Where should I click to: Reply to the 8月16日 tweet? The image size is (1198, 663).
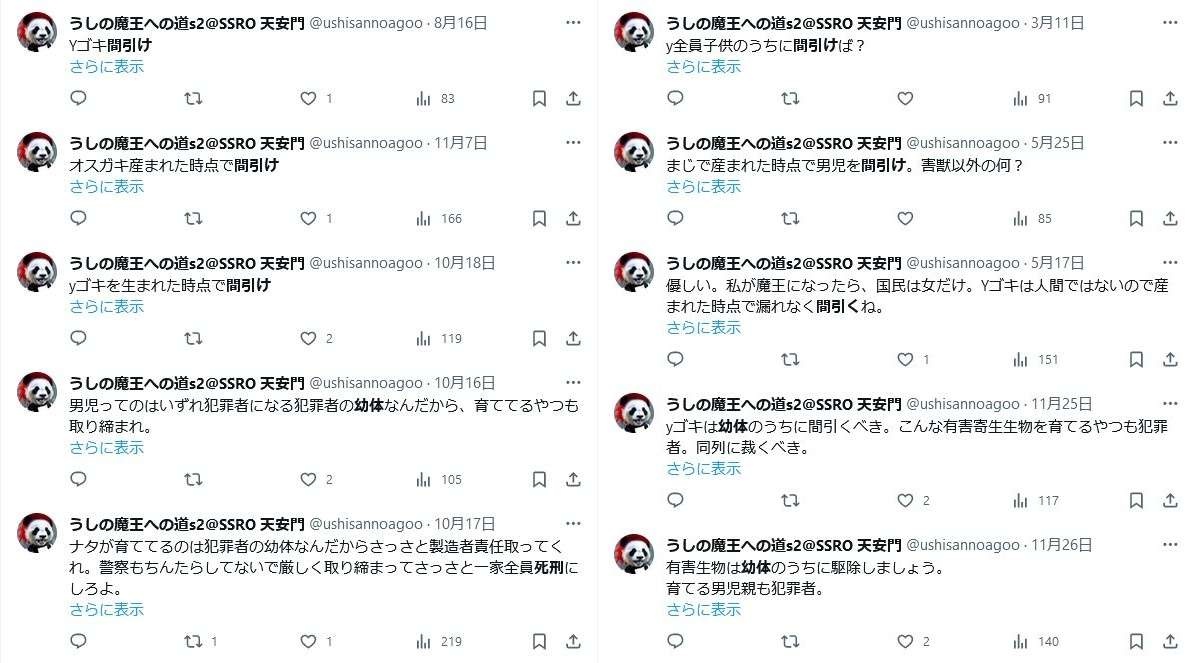[x=78, y=99]
